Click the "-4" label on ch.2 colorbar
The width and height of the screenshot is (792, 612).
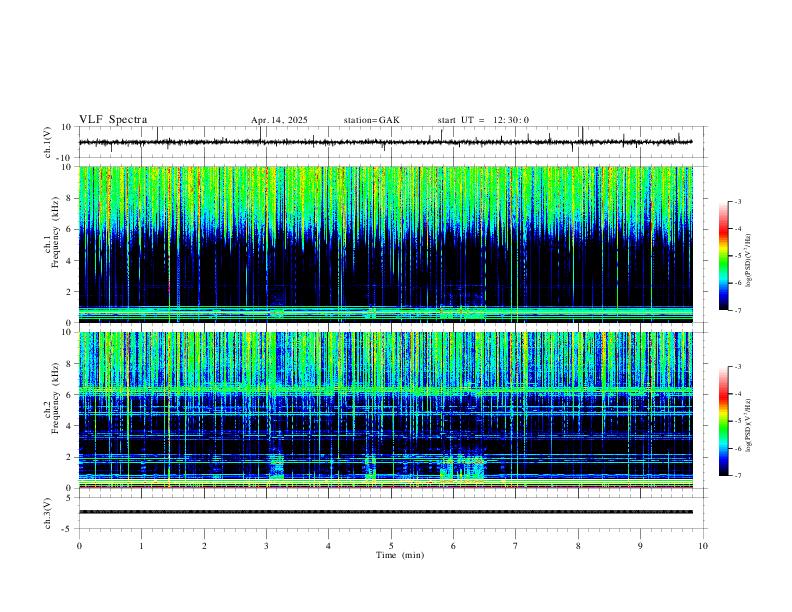pyautogui.click(x=737, y=394)
